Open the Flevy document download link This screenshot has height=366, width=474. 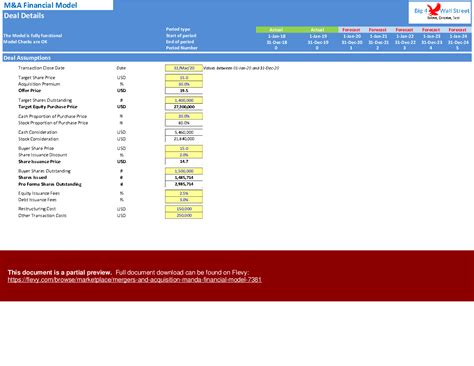point(134,280)
